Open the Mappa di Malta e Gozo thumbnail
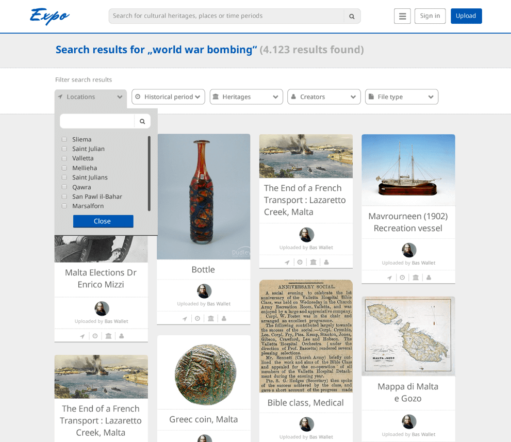 point(408,336)
